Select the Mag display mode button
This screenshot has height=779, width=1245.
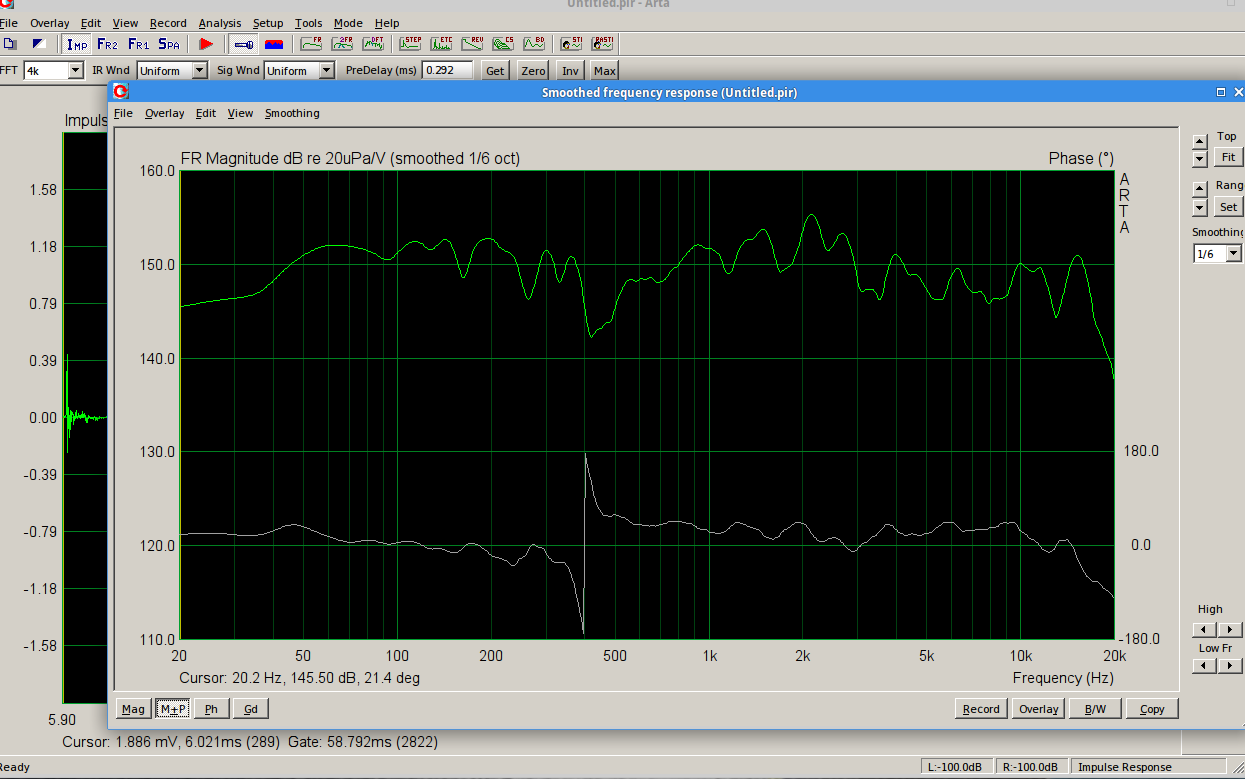[132, 709]
